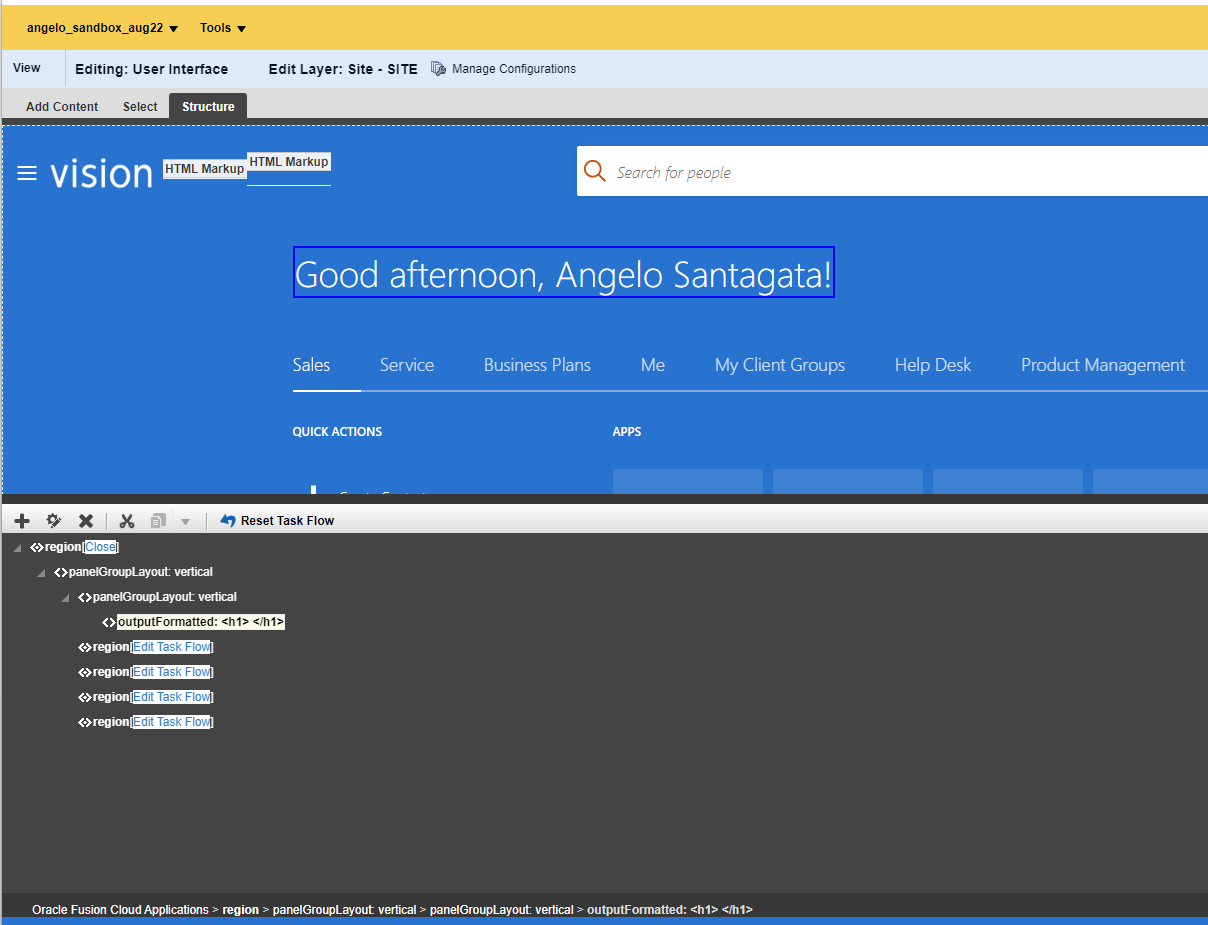Open the Product Management tab
This screenshot has width=1208, height=925.
point(1103,365)
